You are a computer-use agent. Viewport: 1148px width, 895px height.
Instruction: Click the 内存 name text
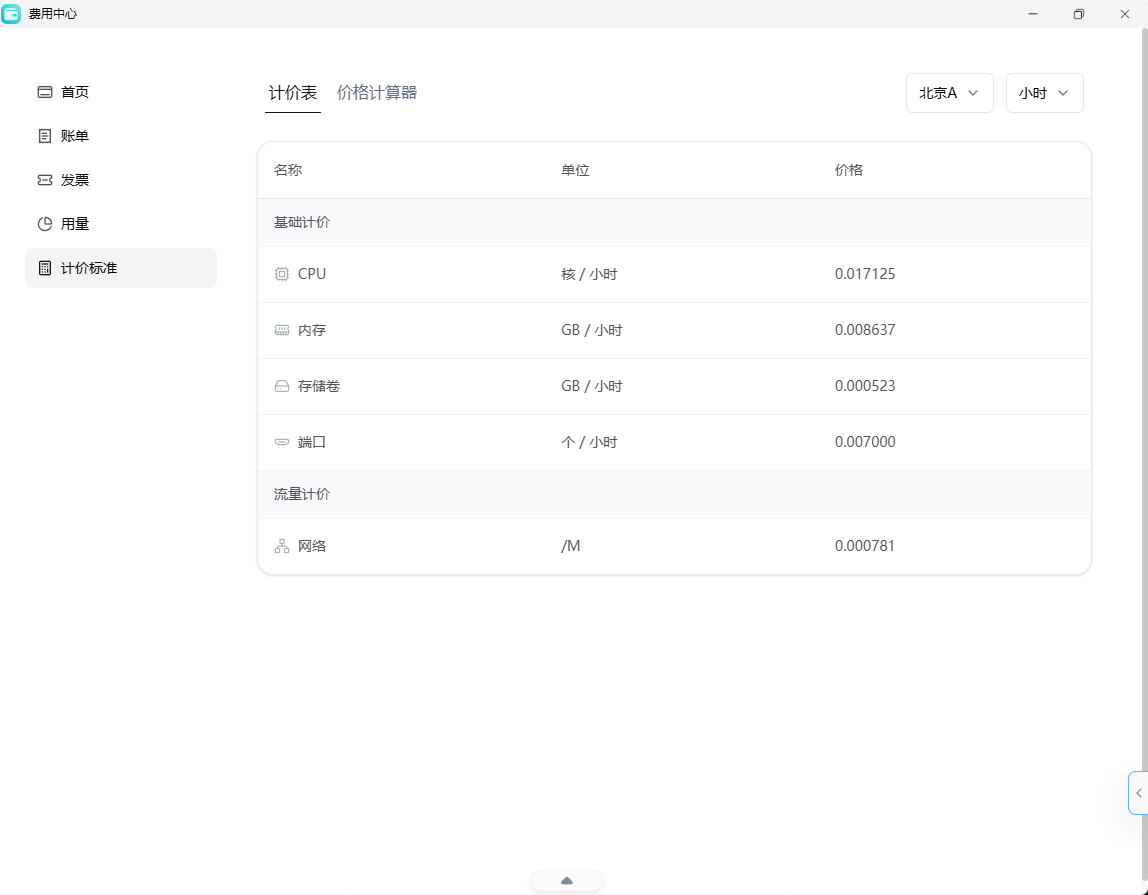coord(312,330)
